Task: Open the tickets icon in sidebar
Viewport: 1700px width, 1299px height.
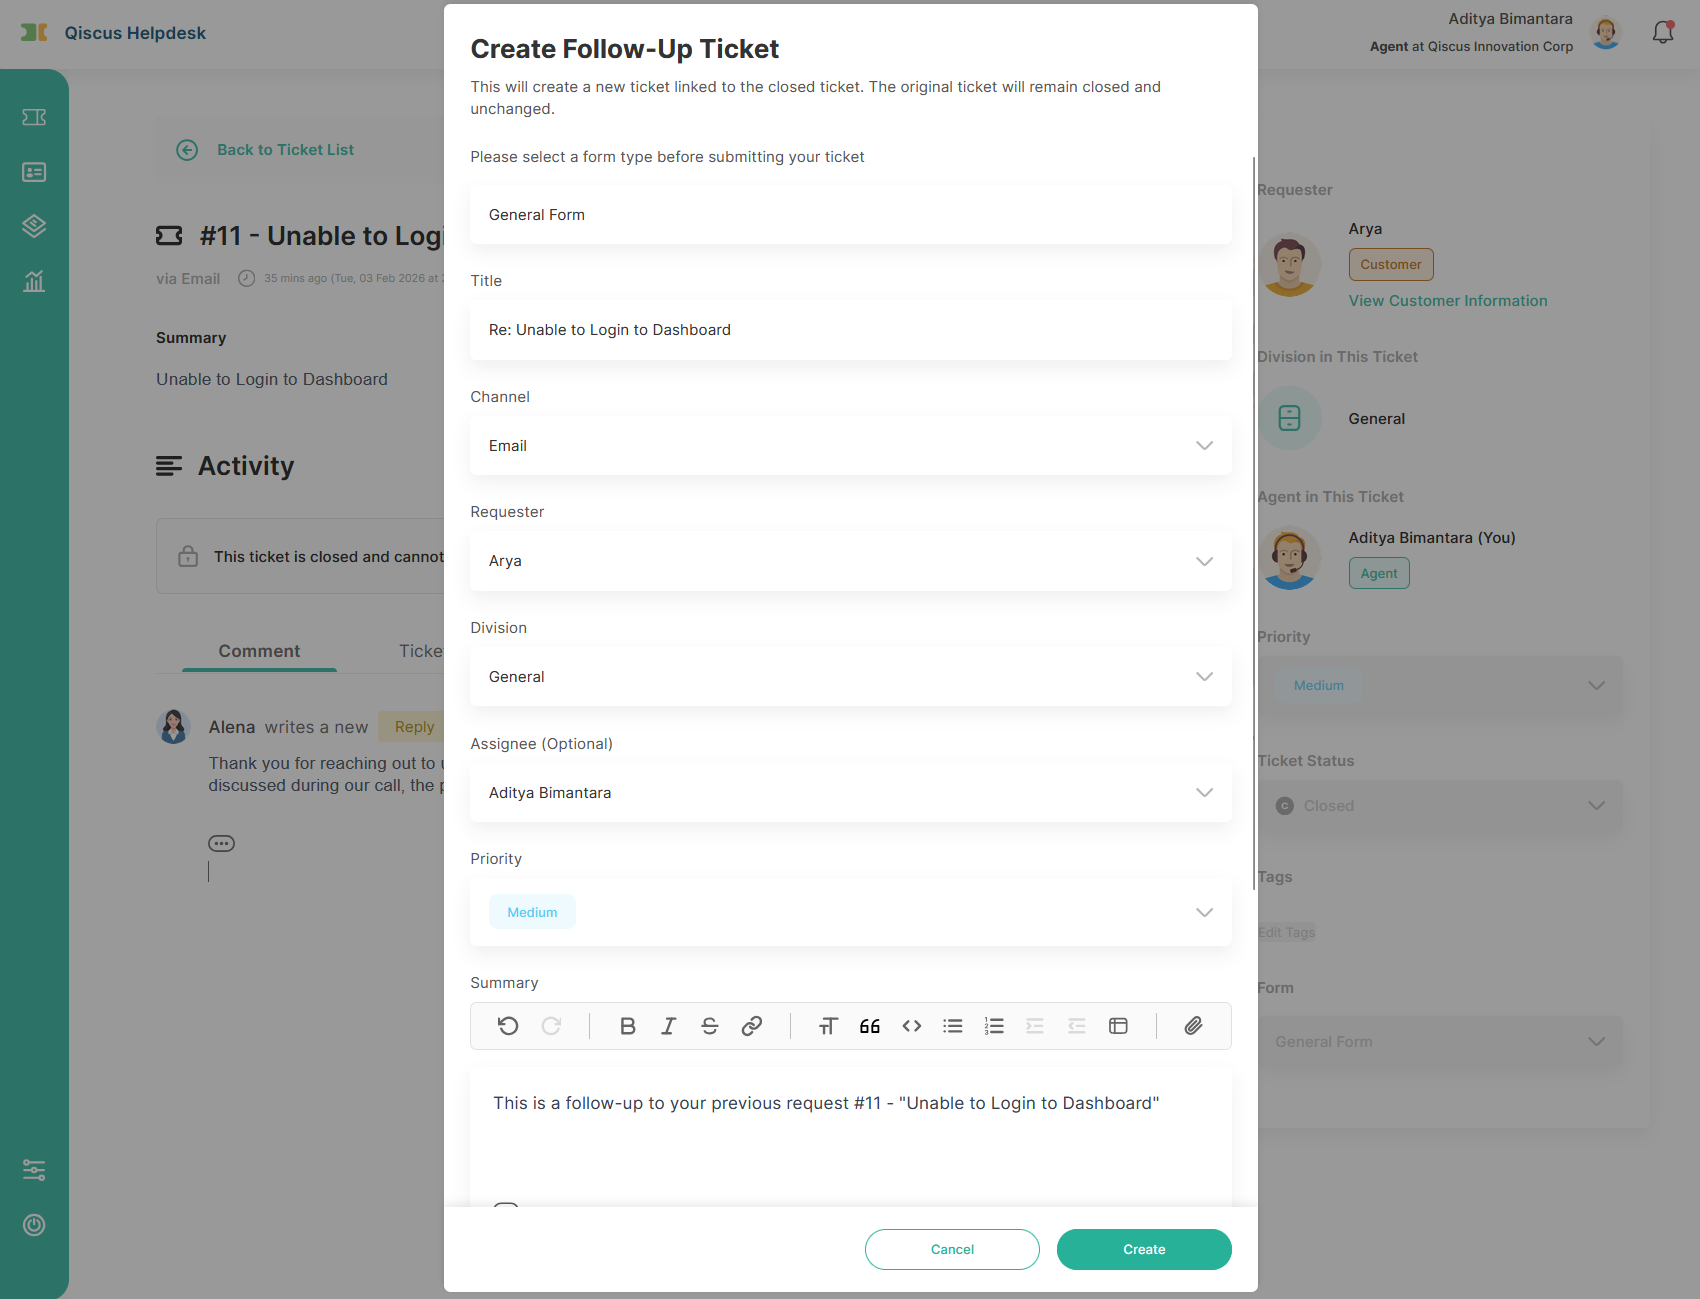Action: (34, 118)
